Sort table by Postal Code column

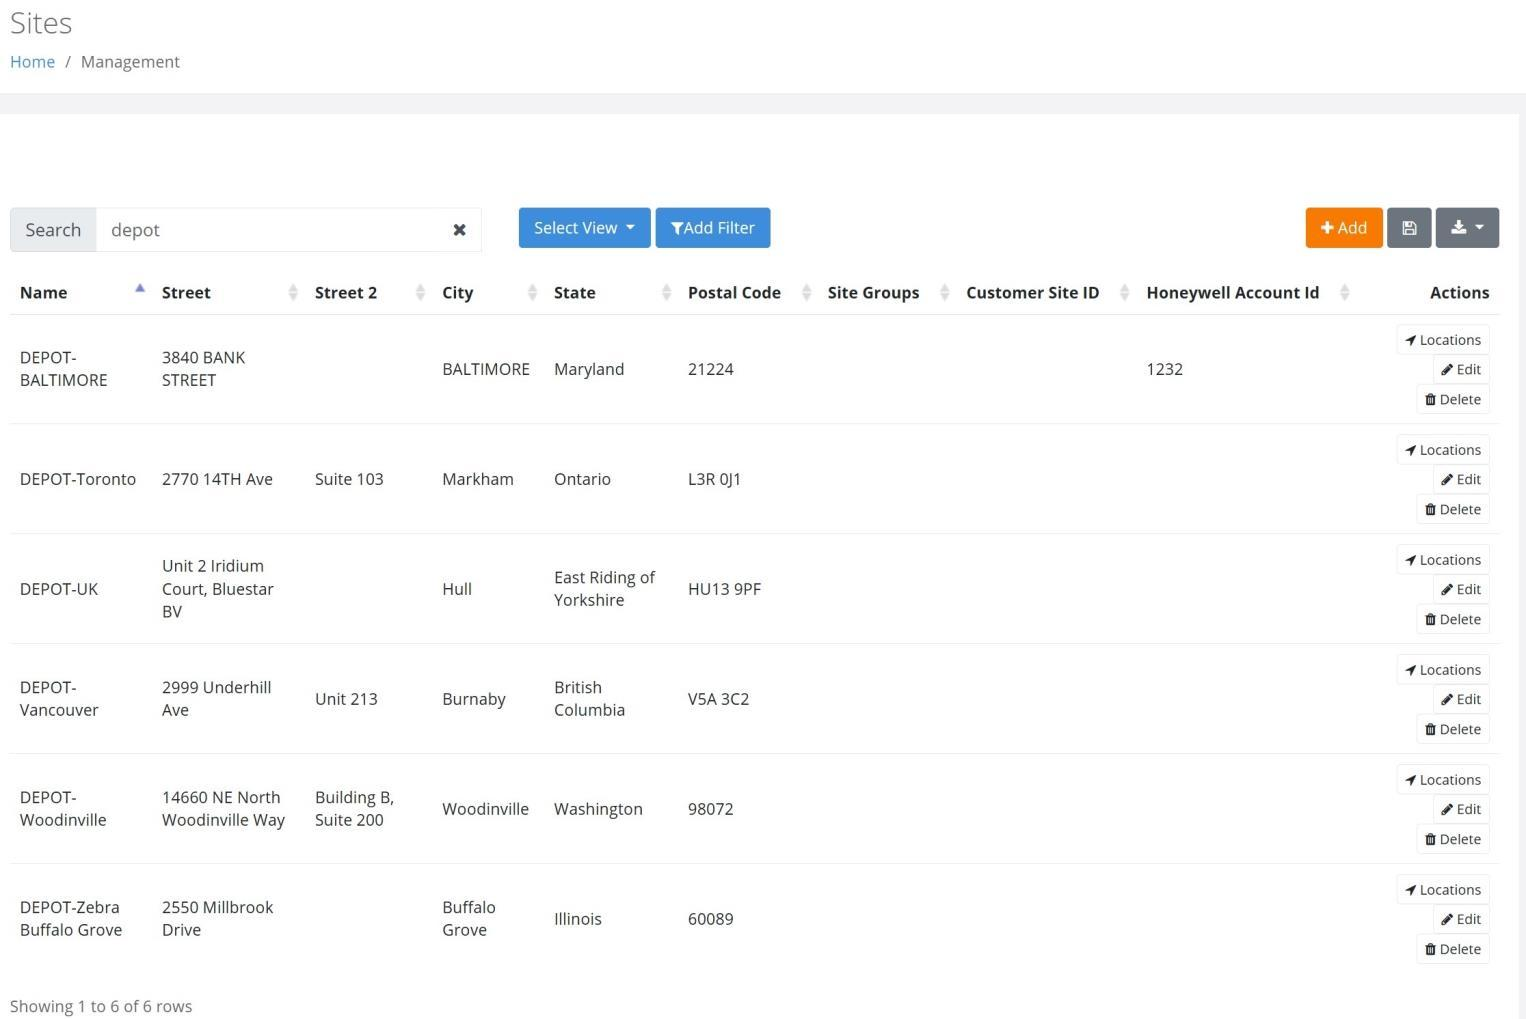[x=748, y=293]
